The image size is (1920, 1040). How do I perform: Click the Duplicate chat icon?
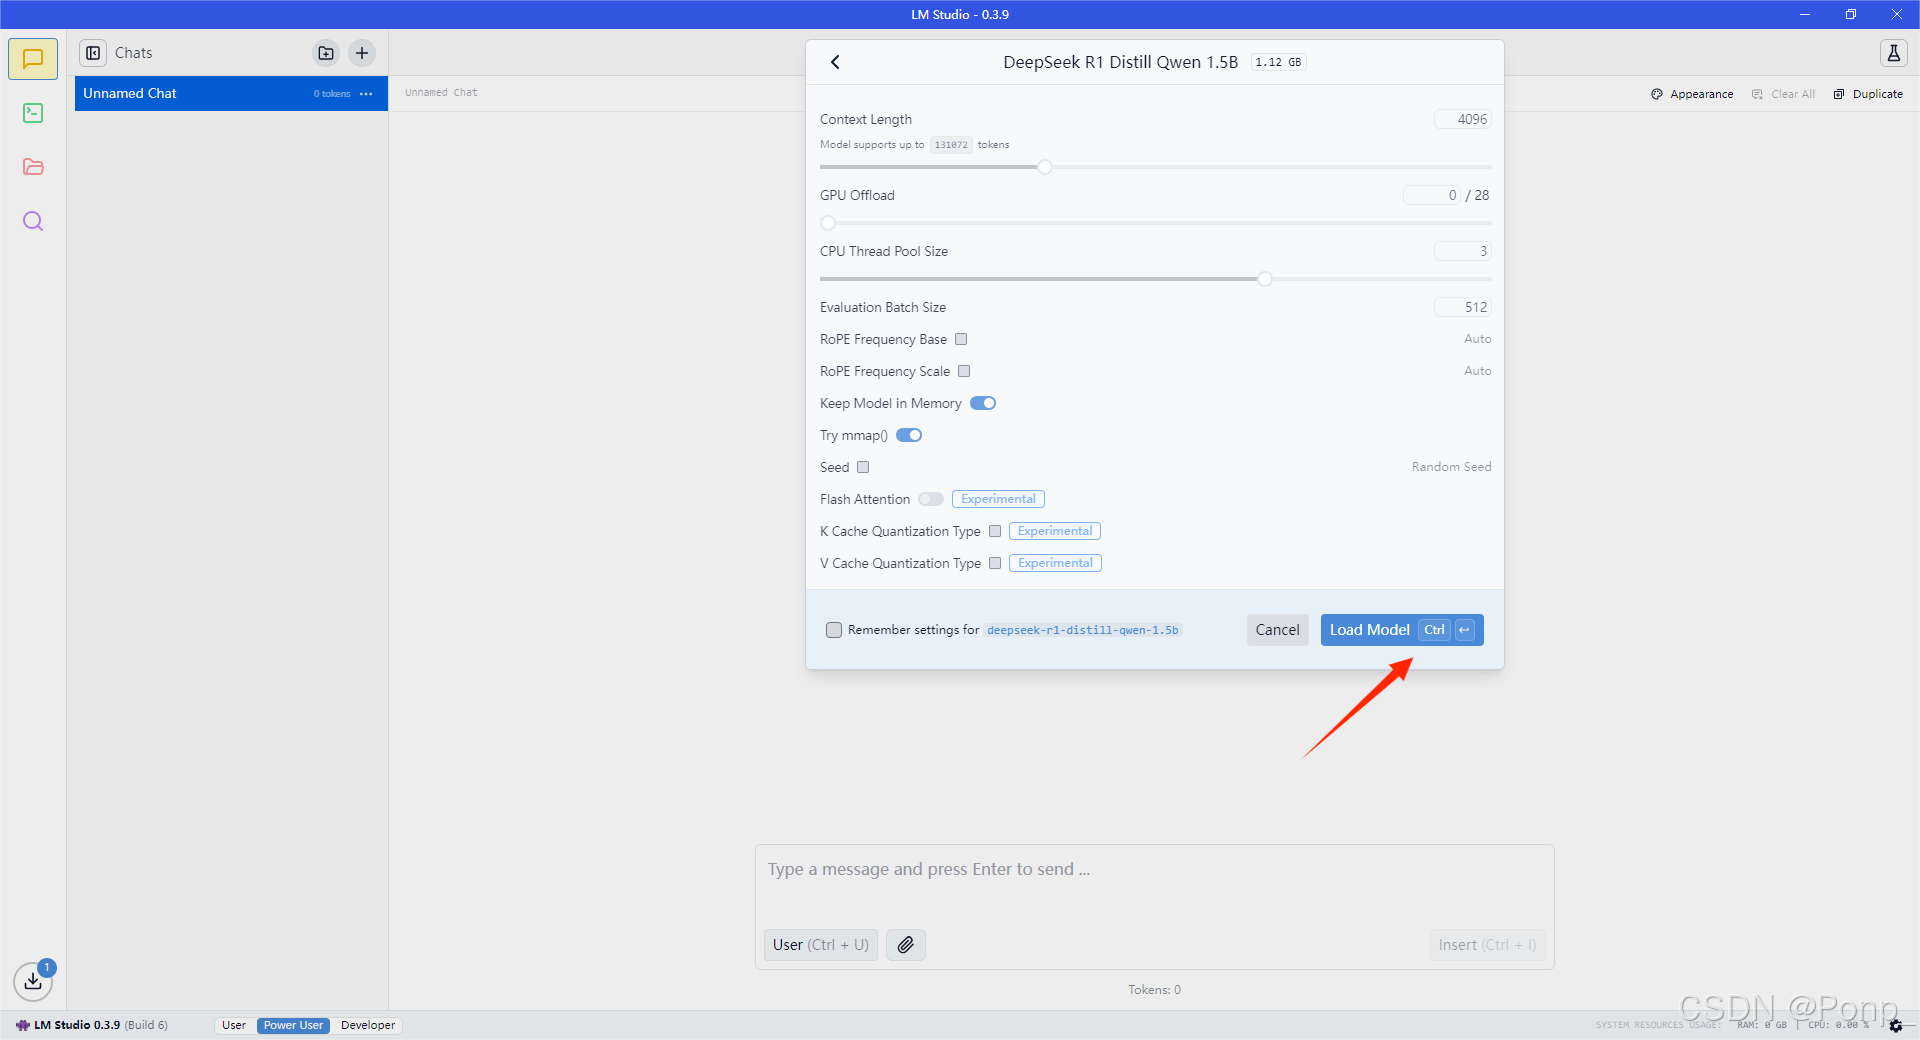1839,94
